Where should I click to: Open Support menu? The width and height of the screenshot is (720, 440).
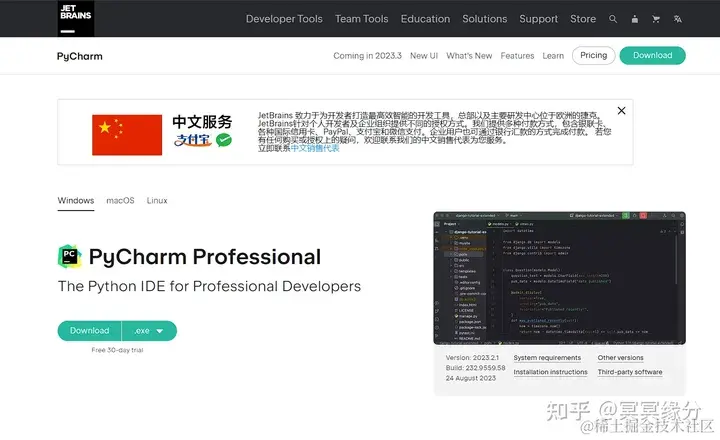[x=539, y=19]
